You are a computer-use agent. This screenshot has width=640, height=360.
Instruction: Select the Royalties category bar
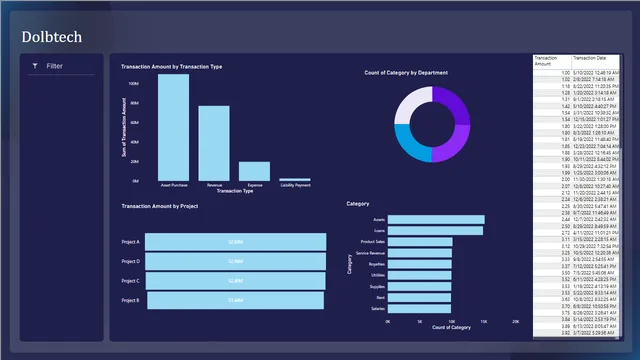(419, 264)
